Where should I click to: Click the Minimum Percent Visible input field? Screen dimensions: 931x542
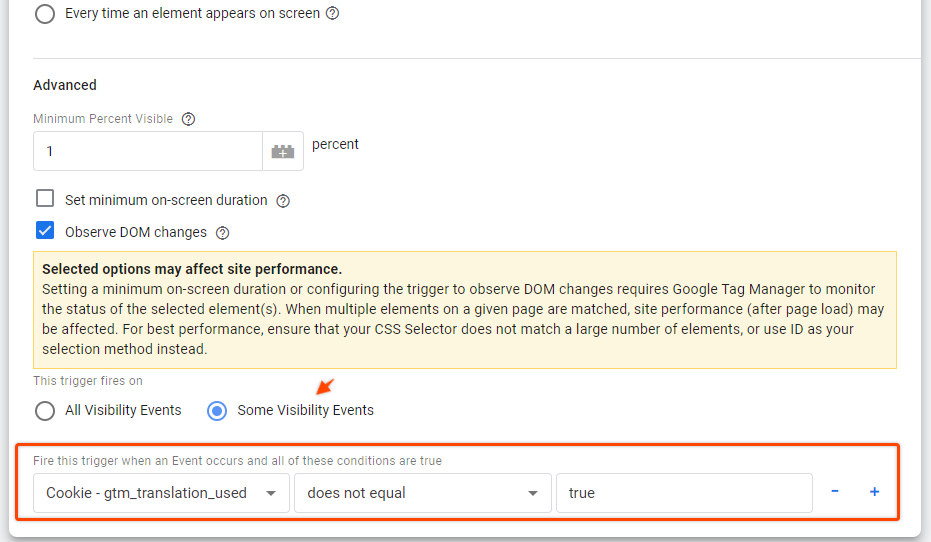point(148,151)
